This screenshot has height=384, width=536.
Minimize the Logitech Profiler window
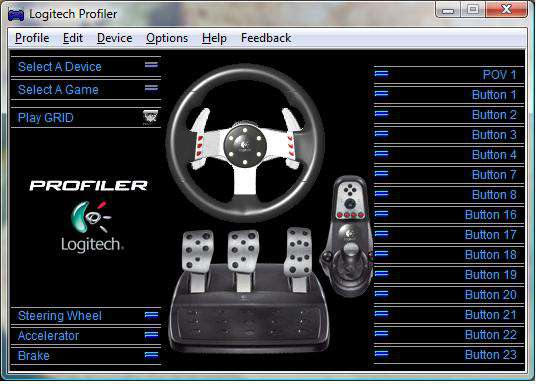pos(447,10)
